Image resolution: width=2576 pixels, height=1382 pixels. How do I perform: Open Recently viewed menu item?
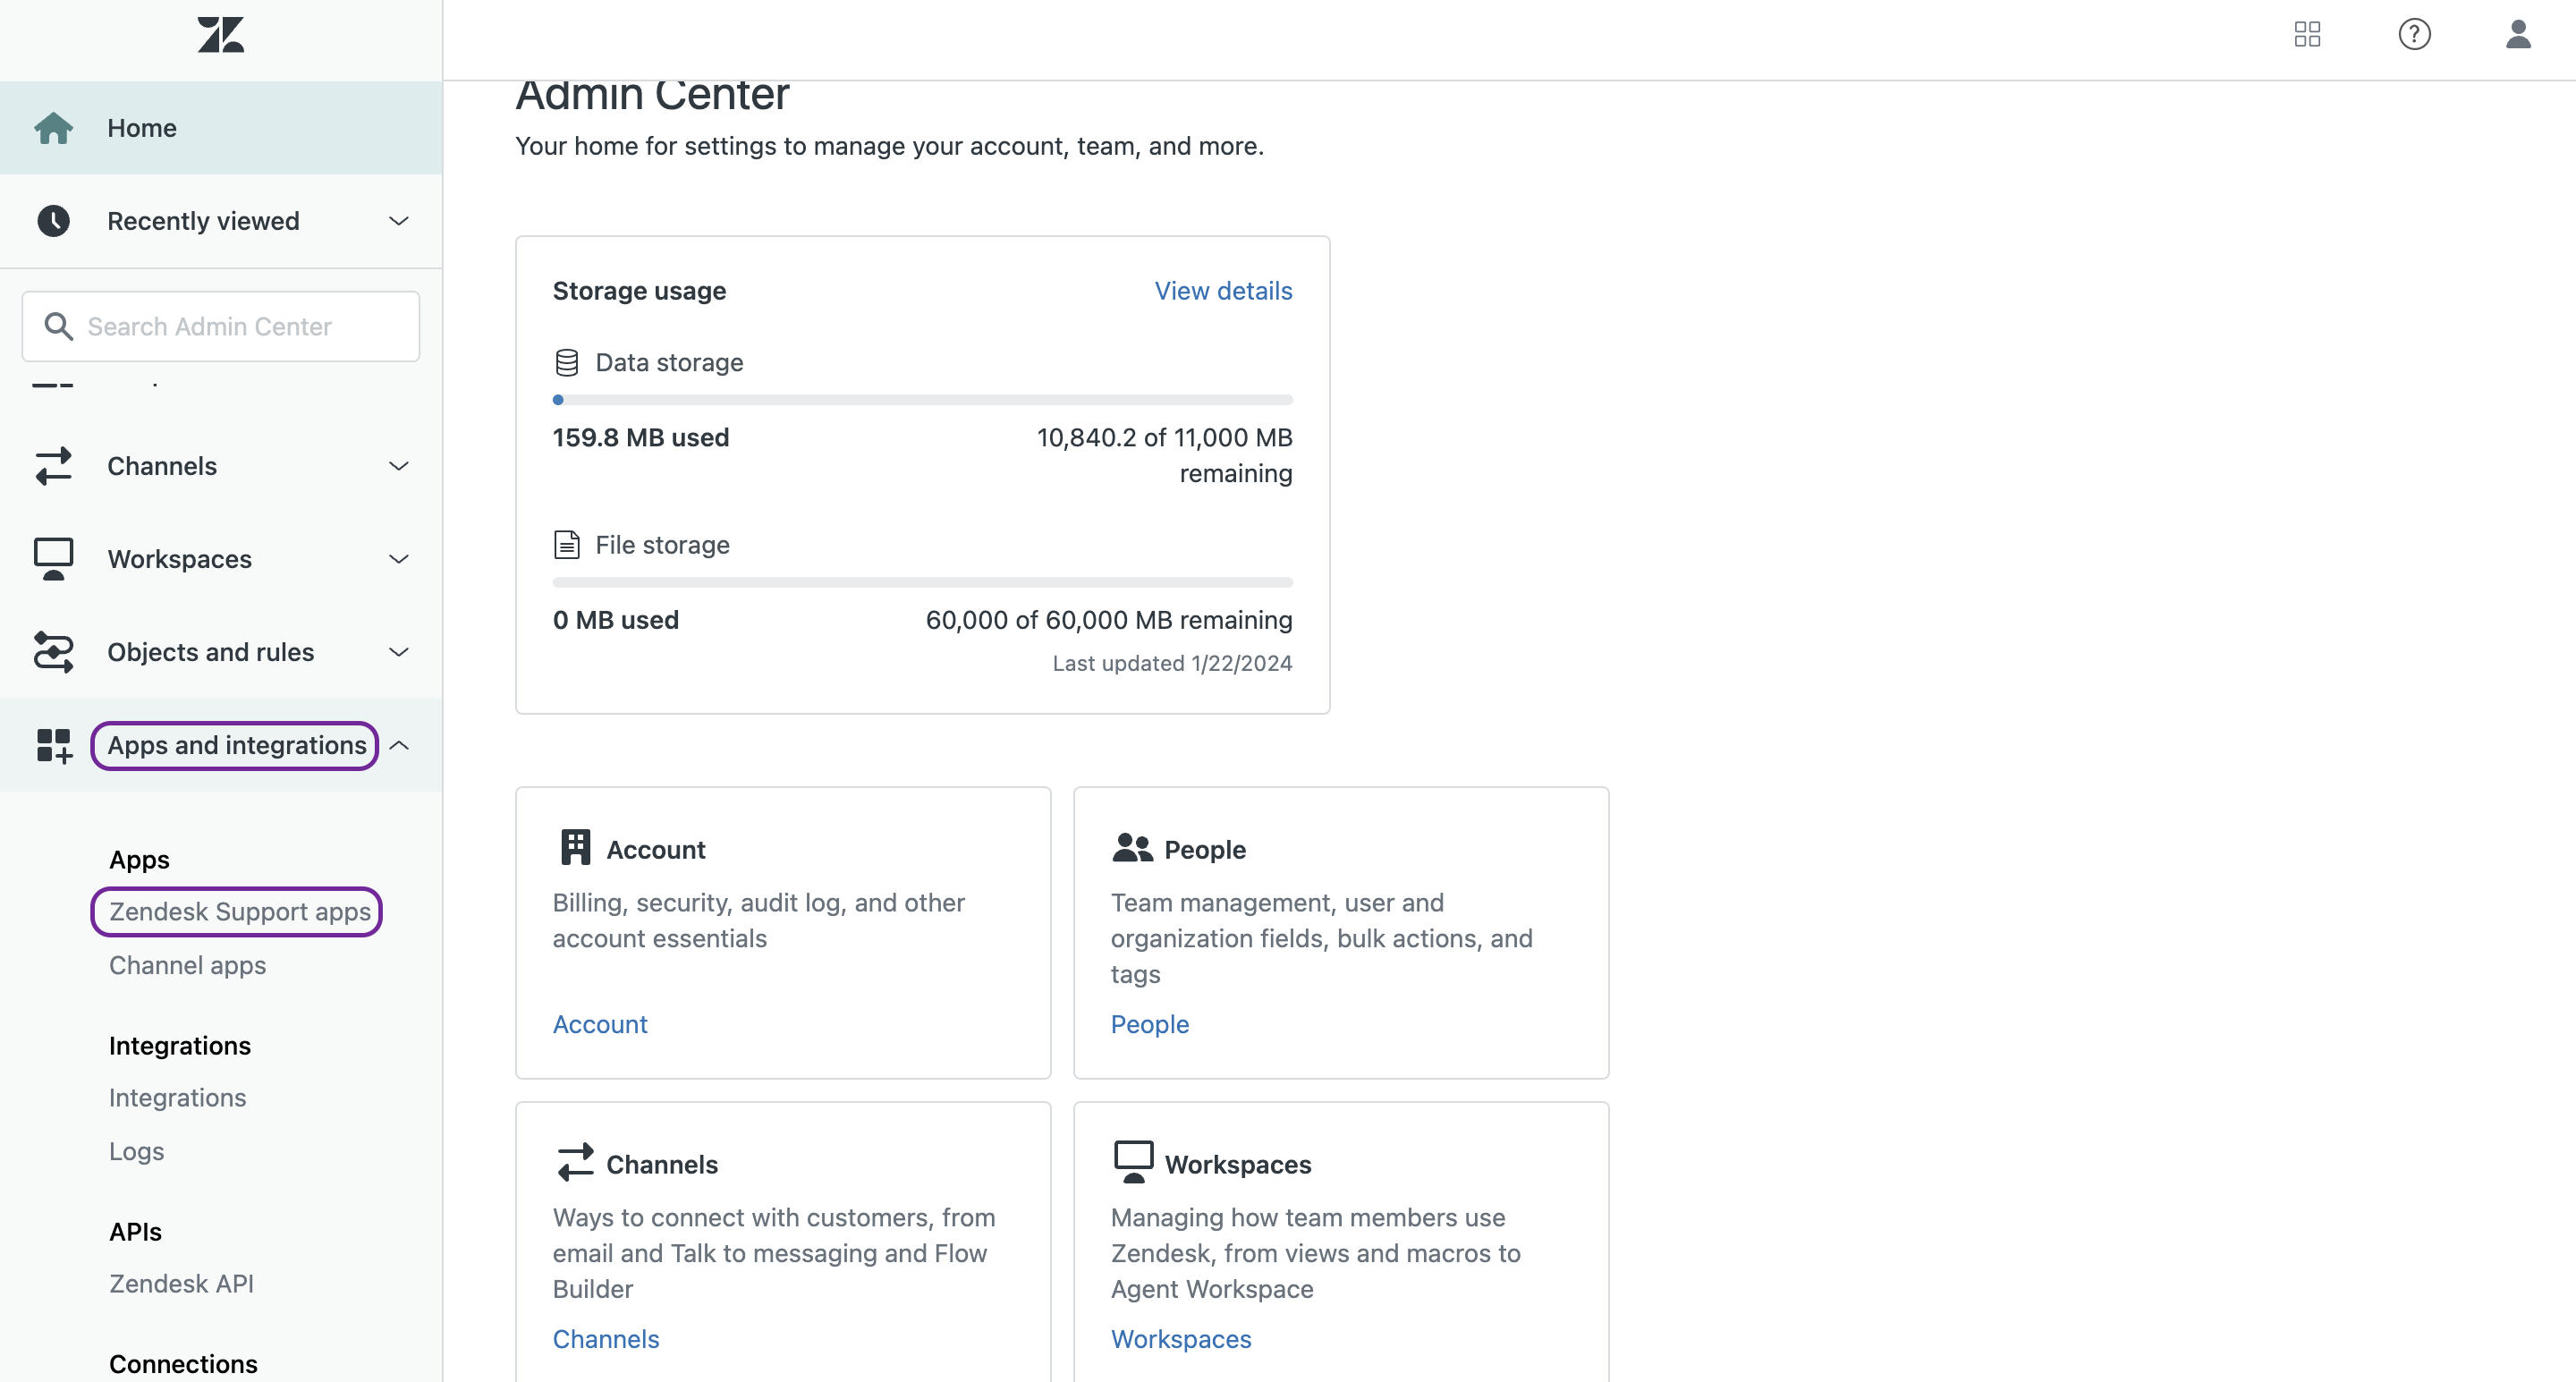click(x=221, y=221)
